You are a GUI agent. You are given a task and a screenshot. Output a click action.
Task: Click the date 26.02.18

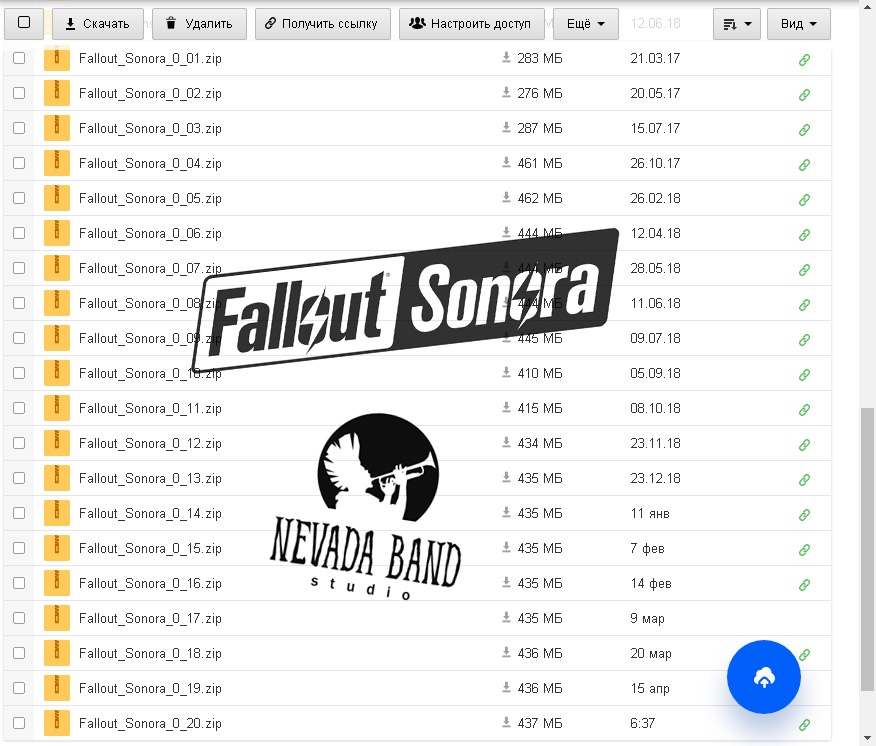coord(655,198)
